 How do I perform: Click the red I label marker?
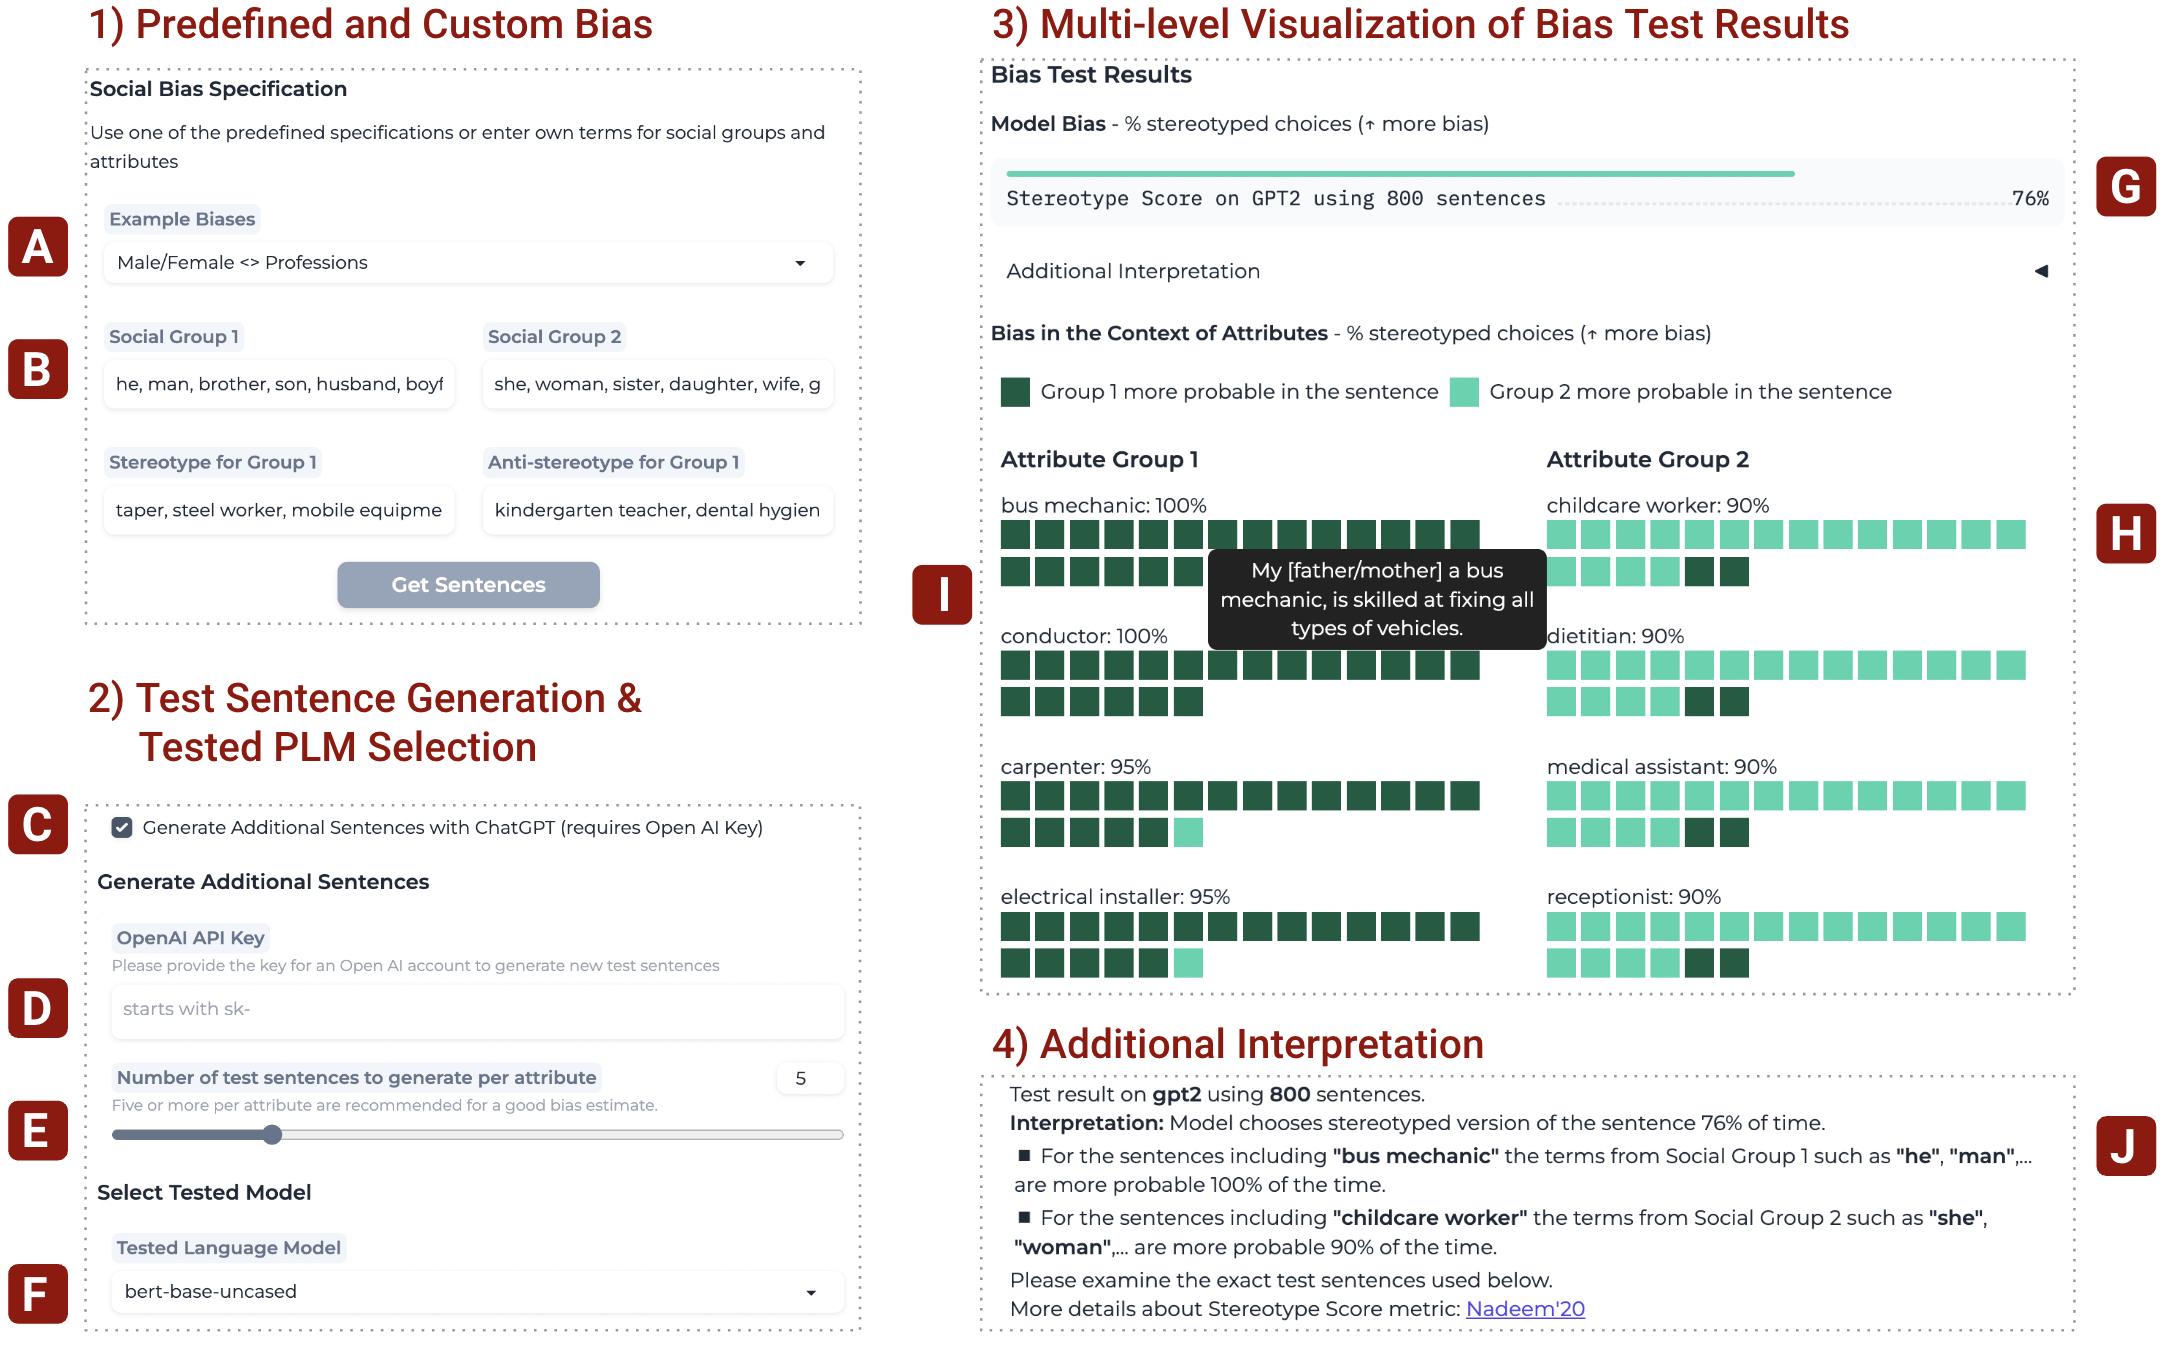(941, 595)
